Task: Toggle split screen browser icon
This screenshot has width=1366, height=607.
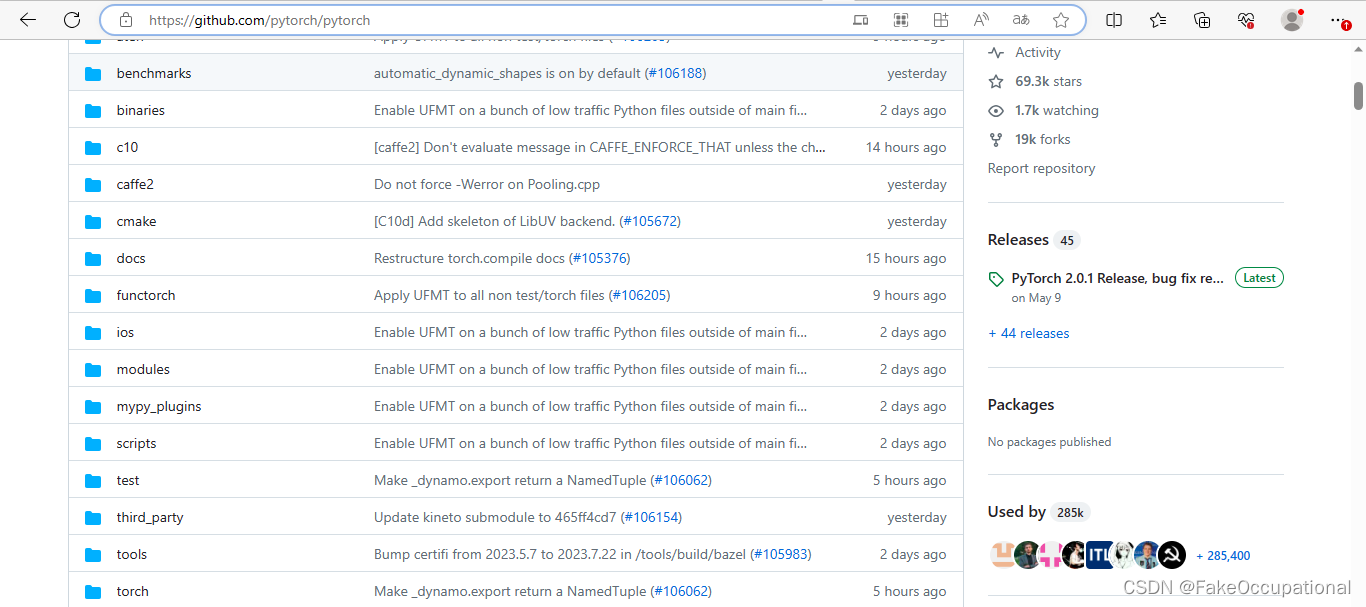Action: point(1114,20)
